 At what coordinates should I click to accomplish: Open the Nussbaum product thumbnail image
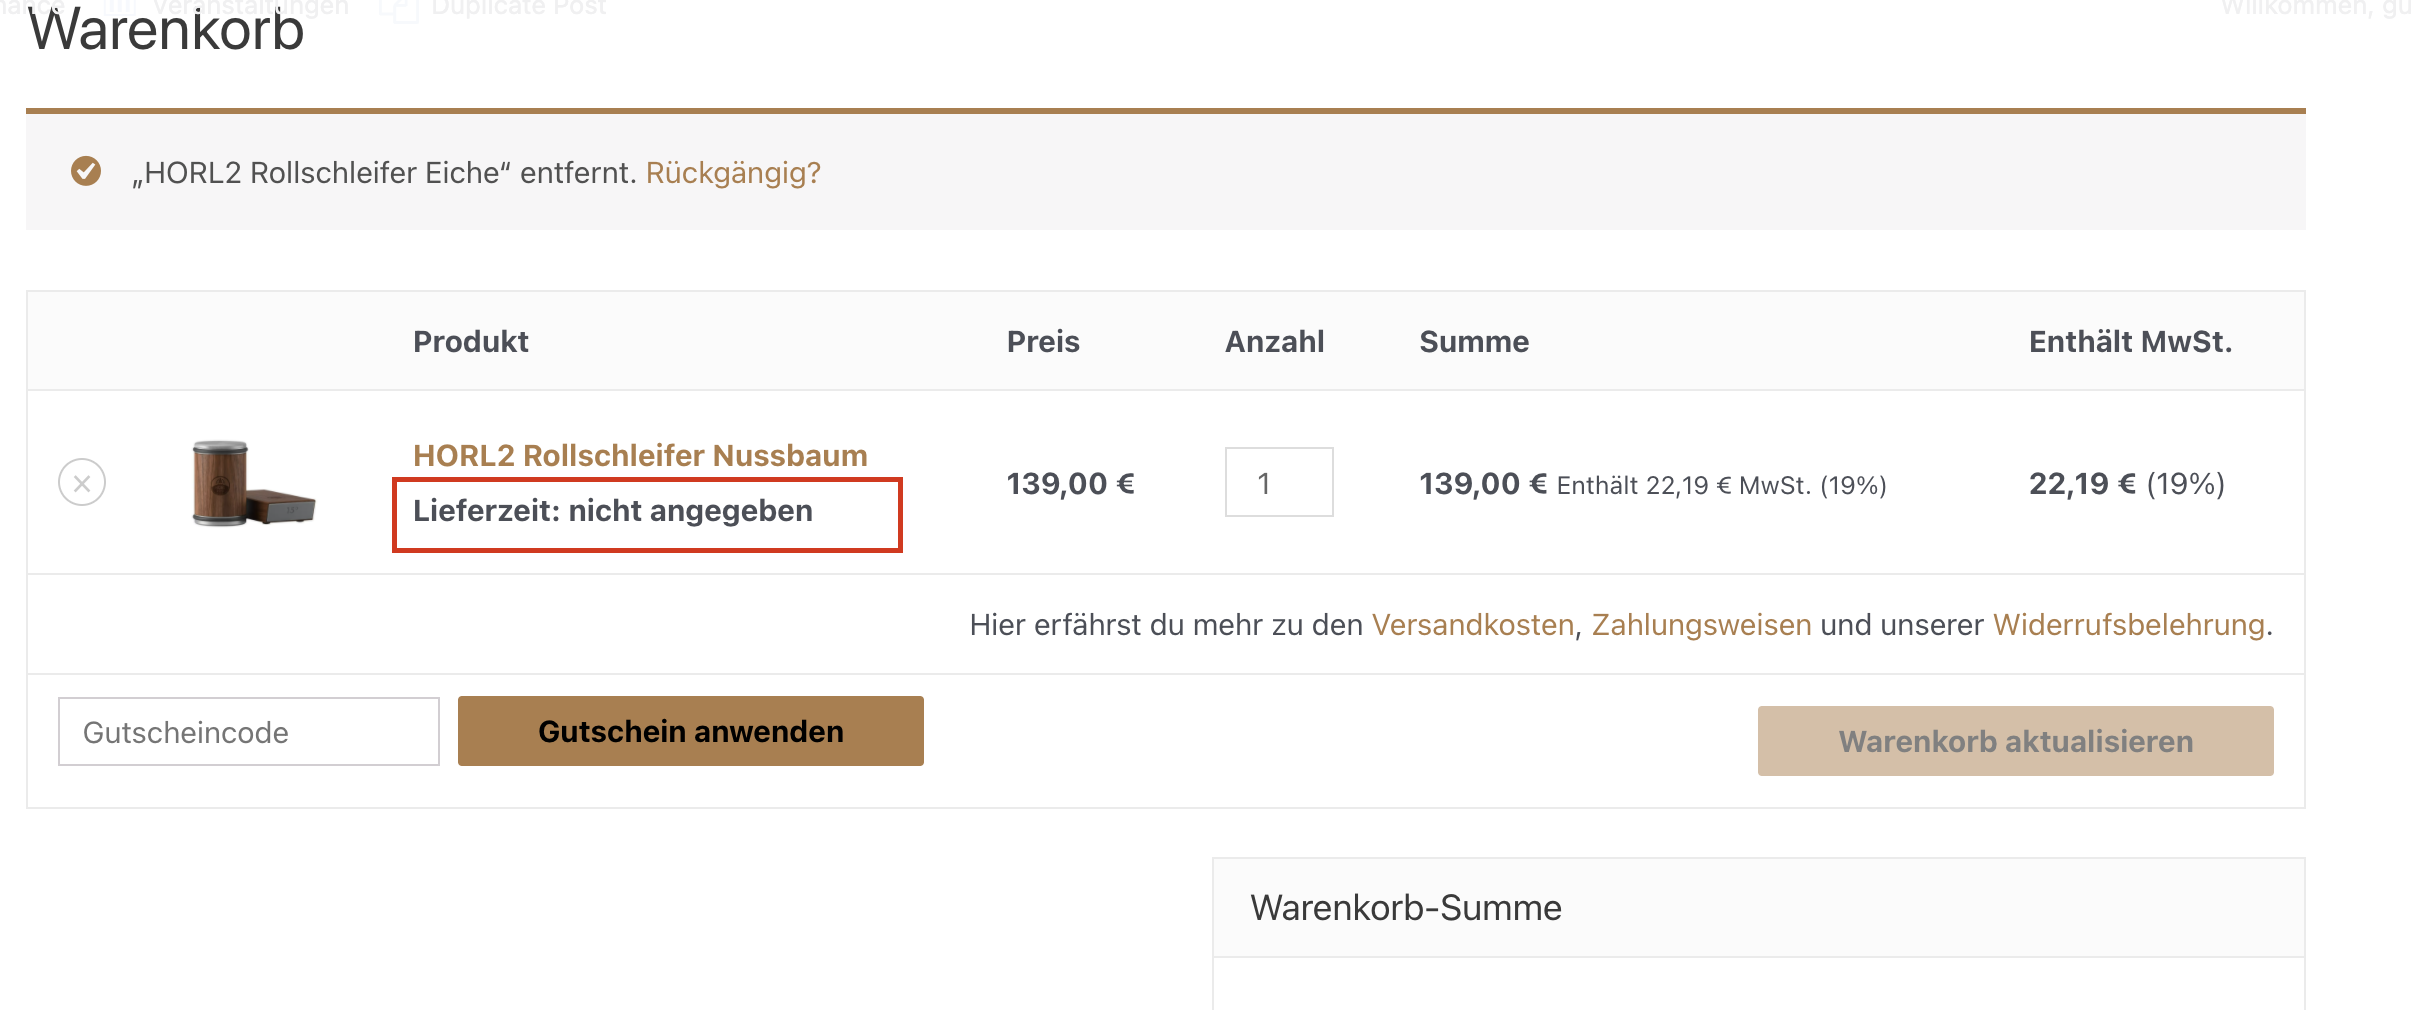pyautogui.click(x=253, y=483)
